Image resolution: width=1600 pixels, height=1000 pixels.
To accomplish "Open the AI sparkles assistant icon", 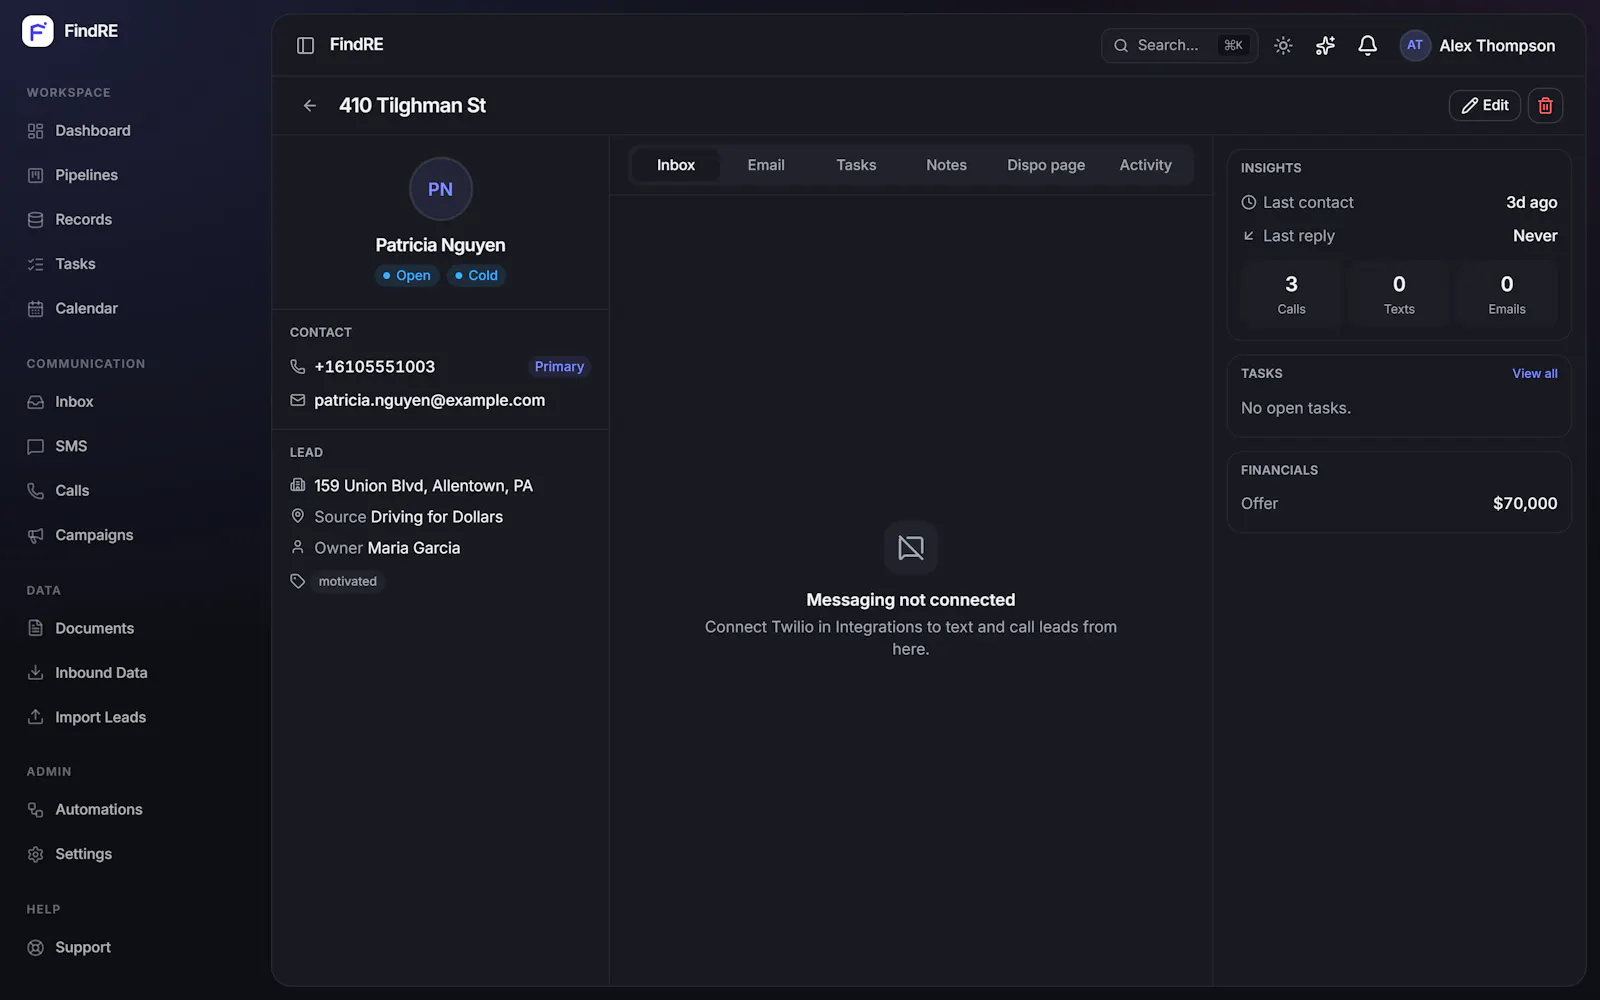I will [x=1325, y=45].
